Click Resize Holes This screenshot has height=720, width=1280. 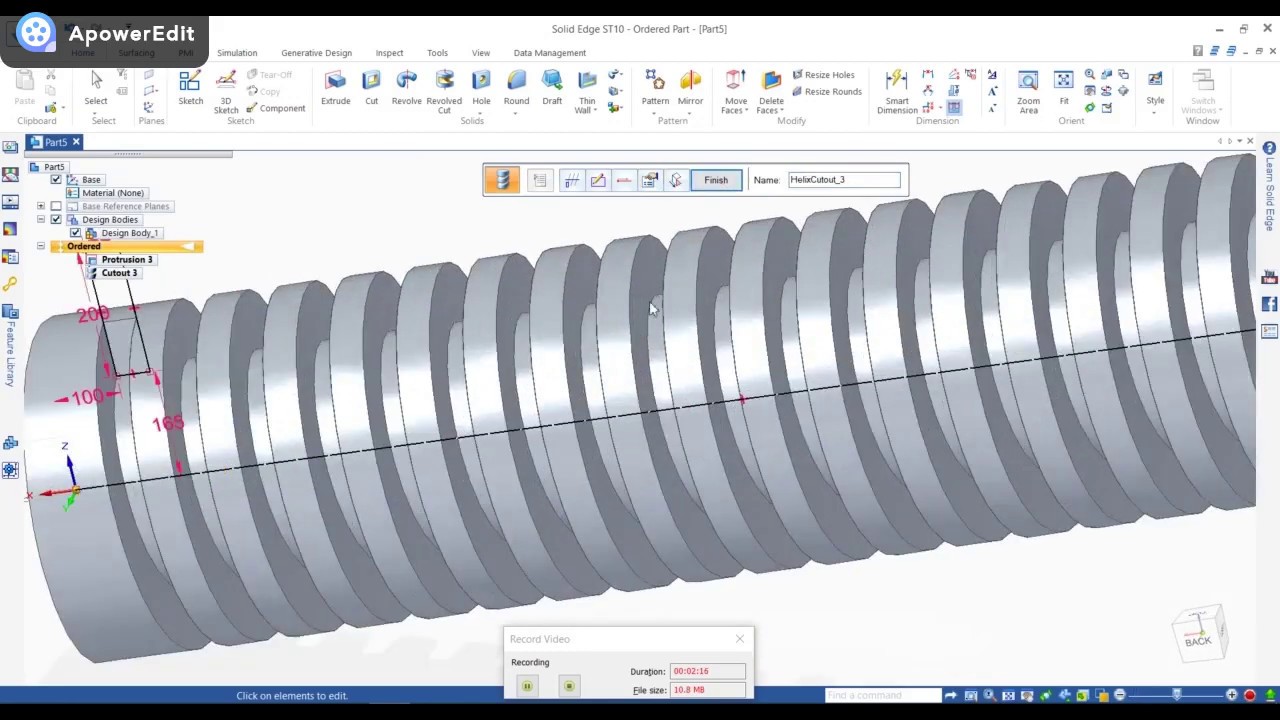click(x=823, y=75)
